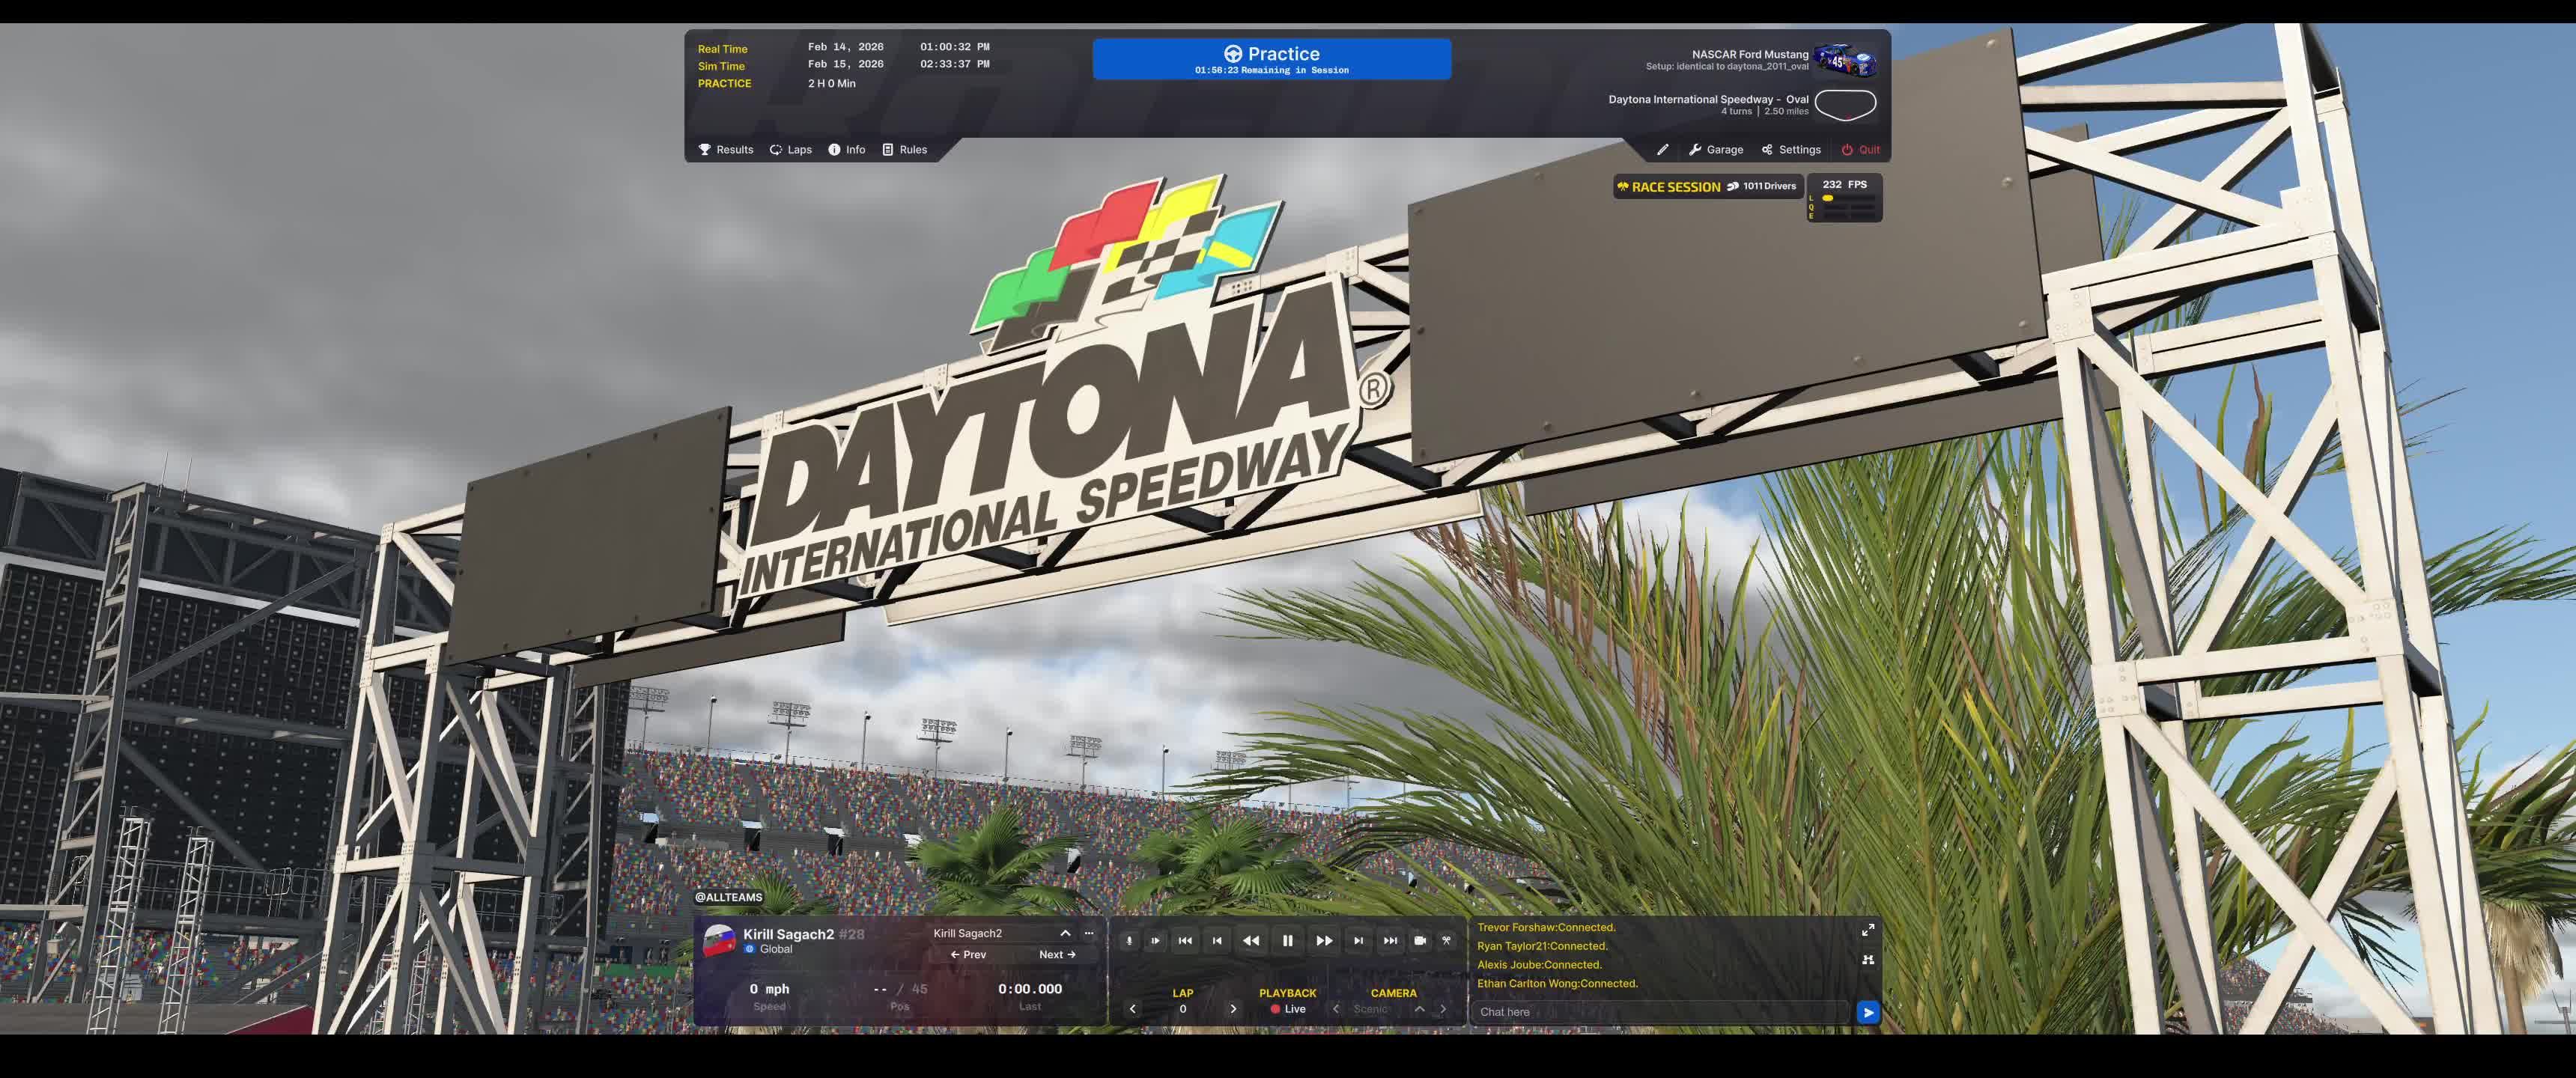Open the three-dot driver options menu

(x=1089, y=933)
